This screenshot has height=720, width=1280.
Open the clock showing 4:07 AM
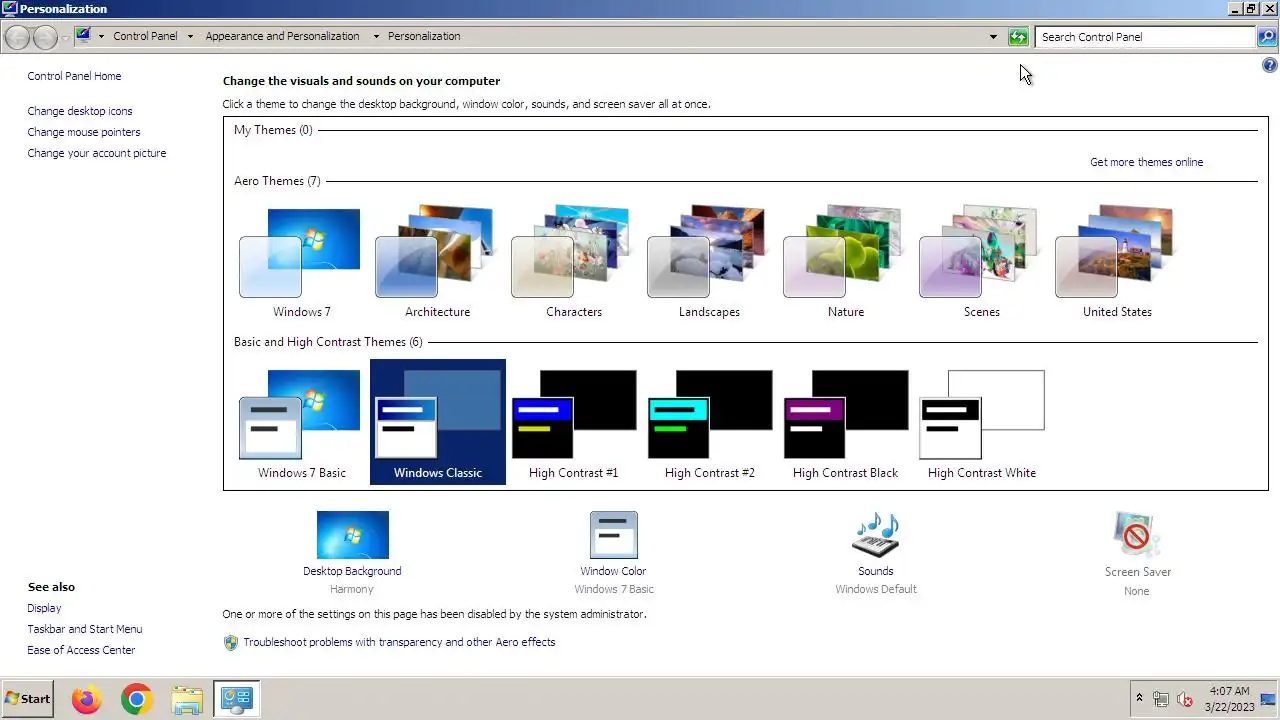click(x=1229, y=698)
